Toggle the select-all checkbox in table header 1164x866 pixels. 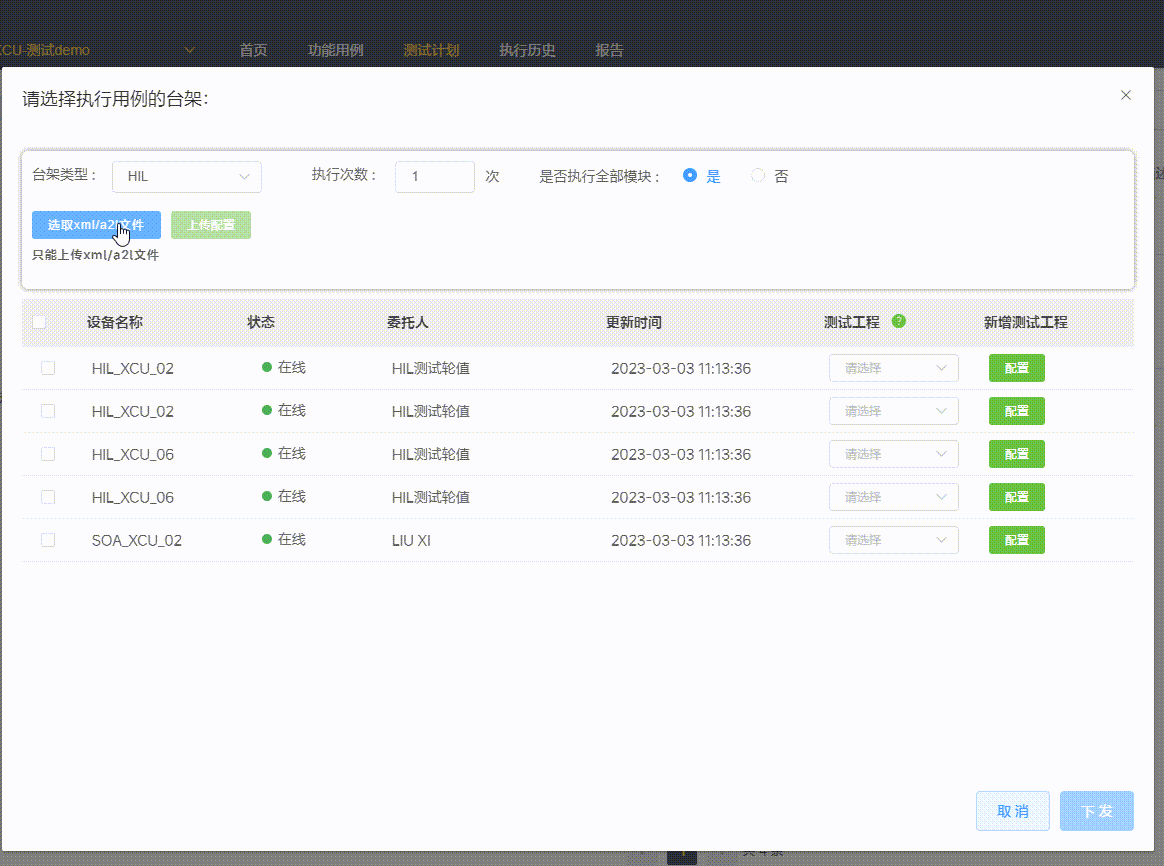coord(39,322)
